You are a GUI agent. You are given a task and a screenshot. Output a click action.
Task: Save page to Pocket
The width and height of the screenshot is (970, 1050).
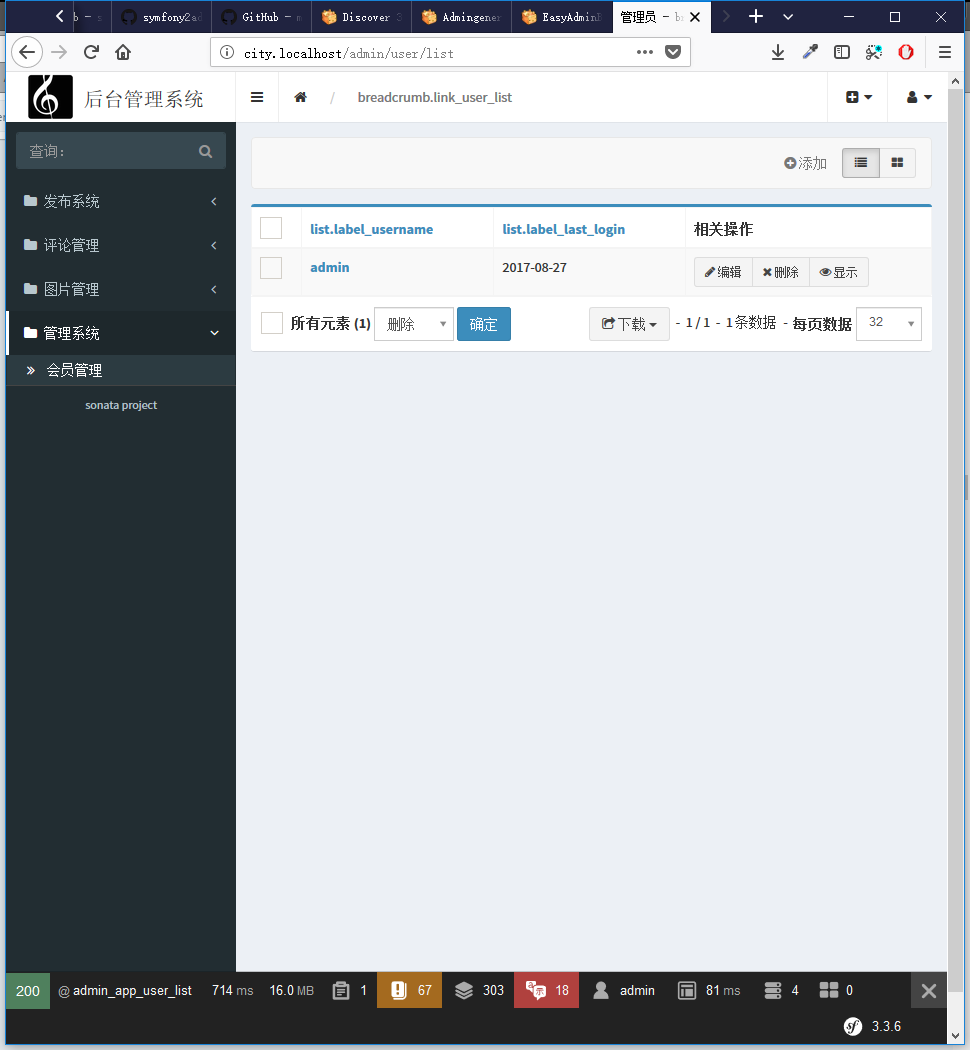(673, 52)
